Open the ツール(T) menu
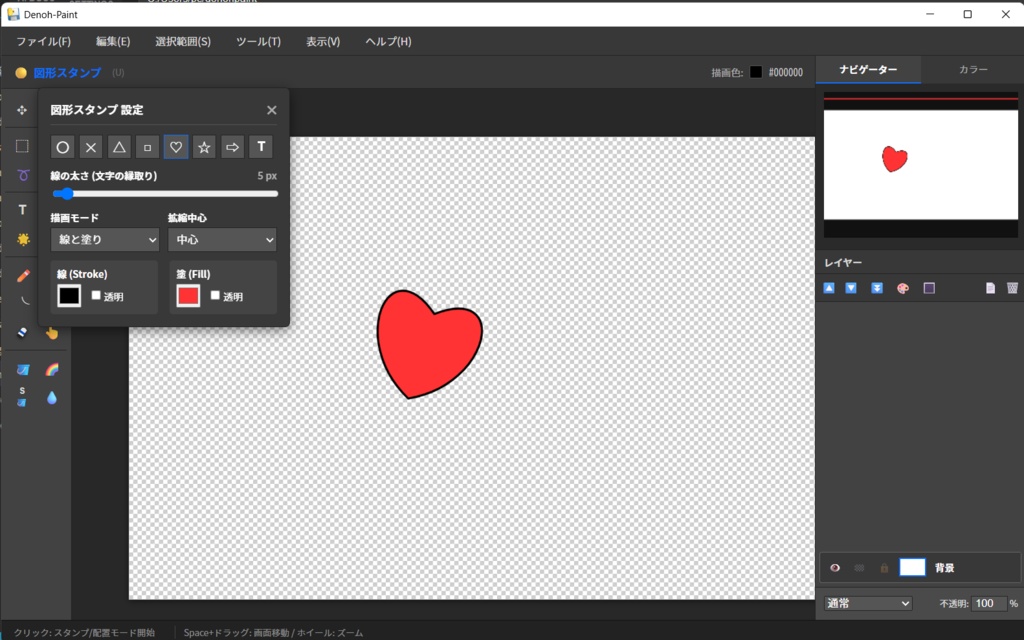 tap(258, 41)
